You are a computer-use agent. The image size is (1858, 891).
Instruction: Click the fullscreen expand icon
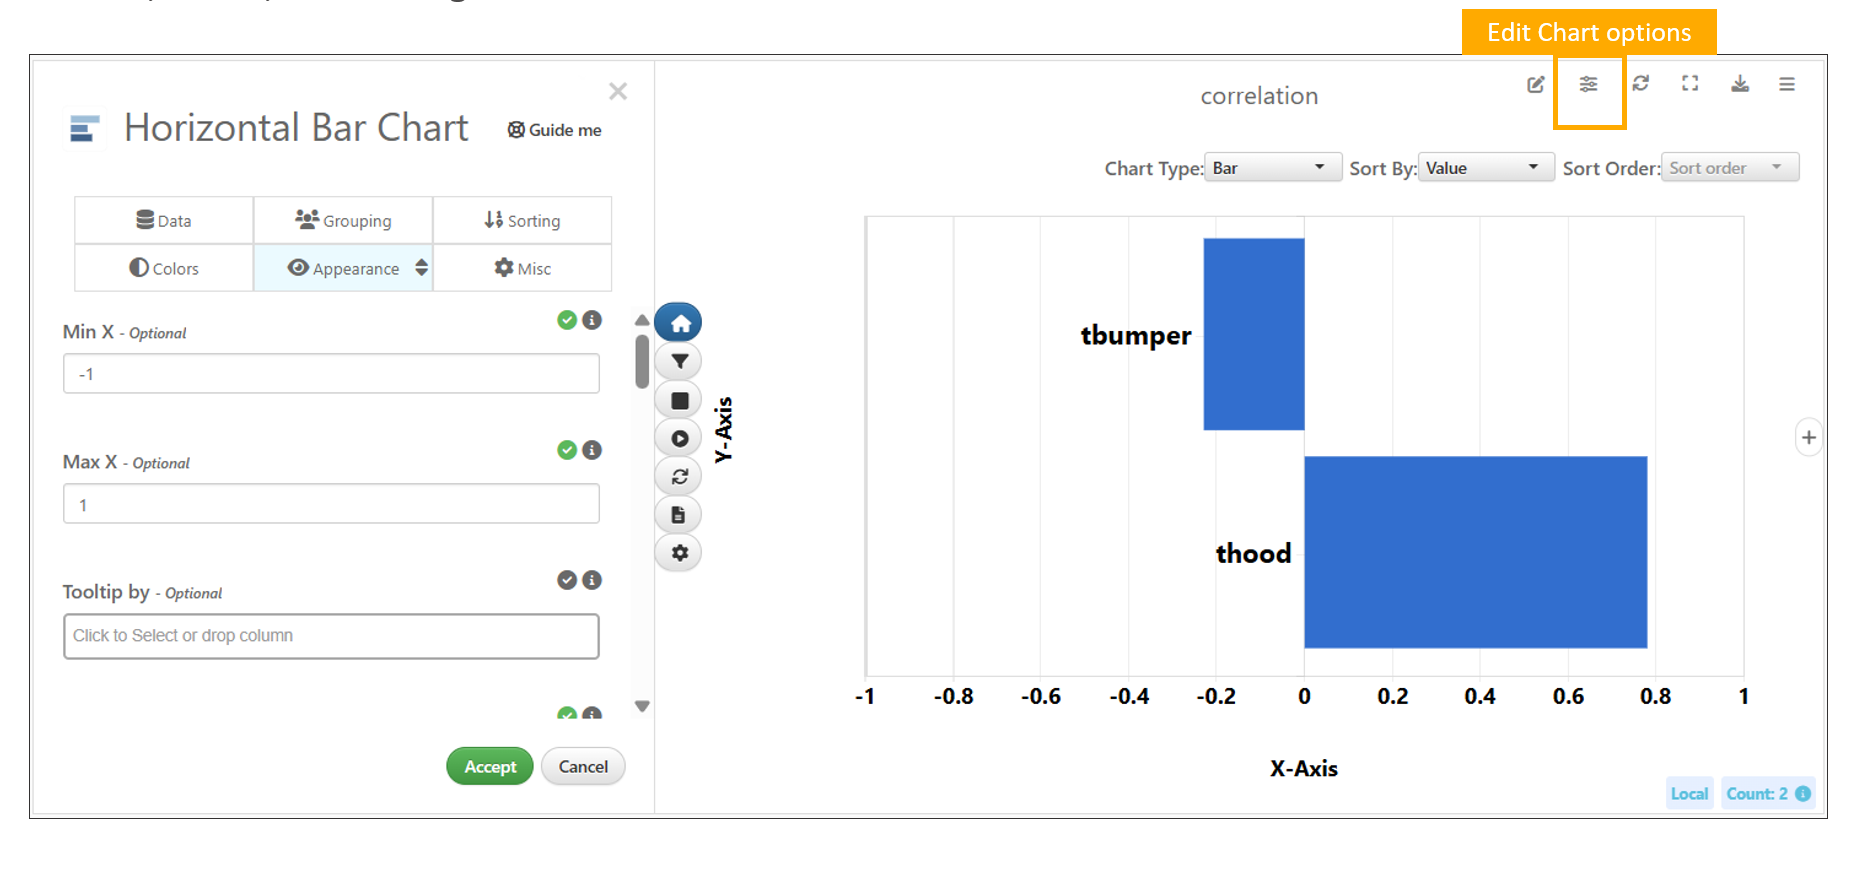[x=1690, y=84]
